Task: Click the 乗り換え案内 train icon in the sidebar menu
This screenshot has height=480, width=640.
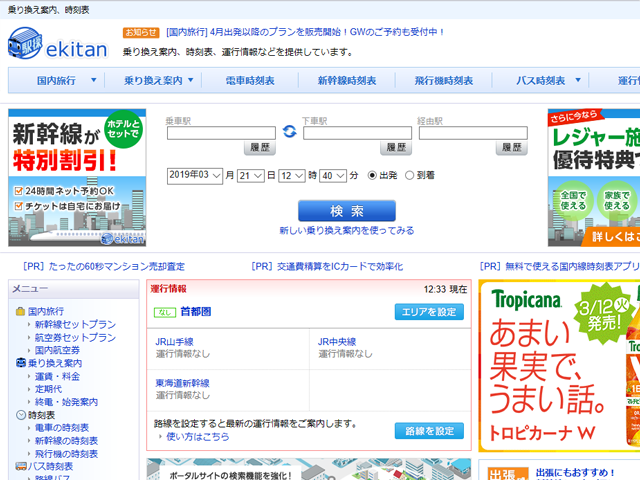Action: pyautogui.click(x=20, y=363)
